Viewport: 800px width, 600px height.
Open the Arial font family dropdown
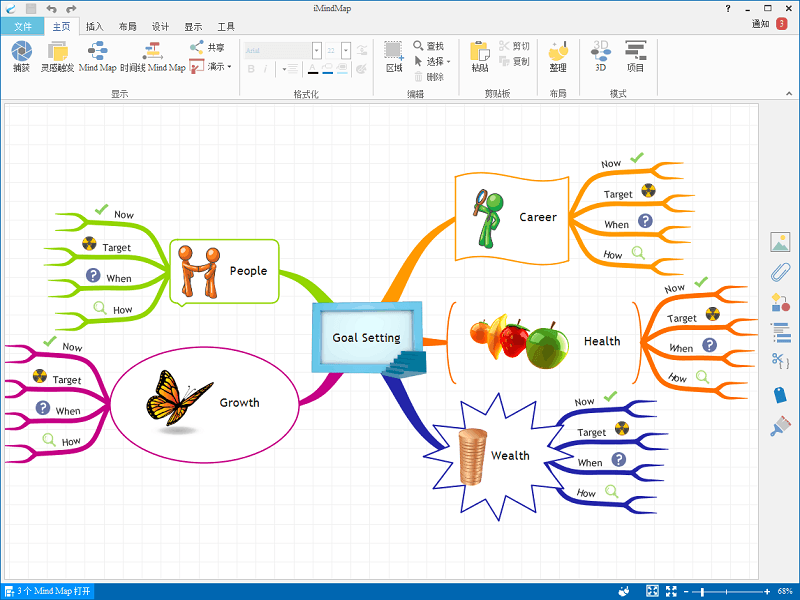click(316, 51)
